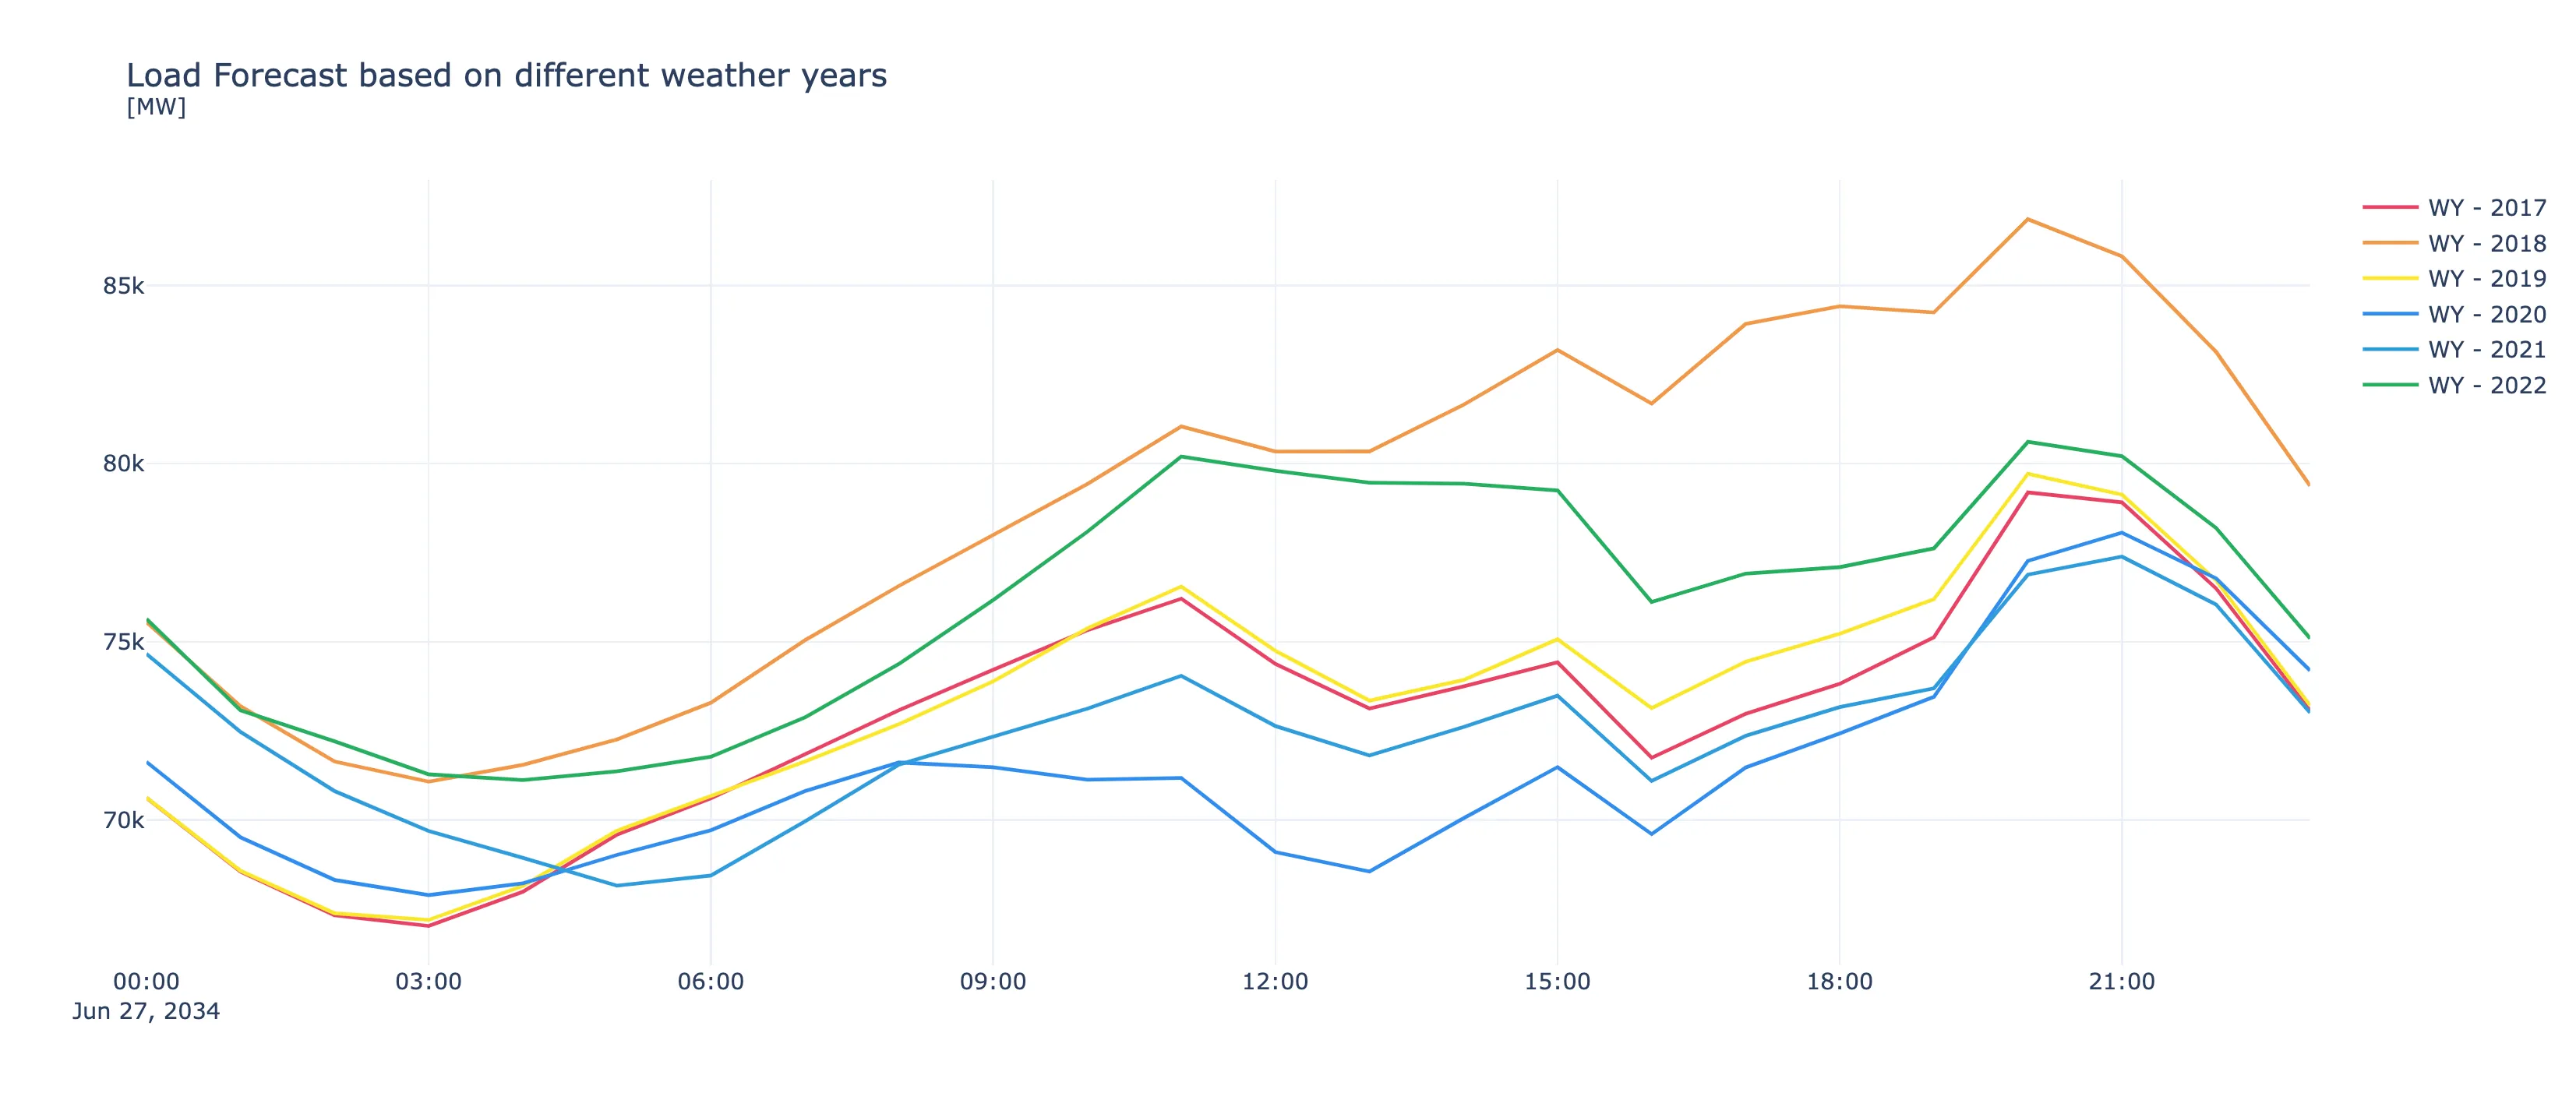2576x1114 pixels.
Task: Click the 06:00 x-axis tick label
Action: (x=710, y=982)
